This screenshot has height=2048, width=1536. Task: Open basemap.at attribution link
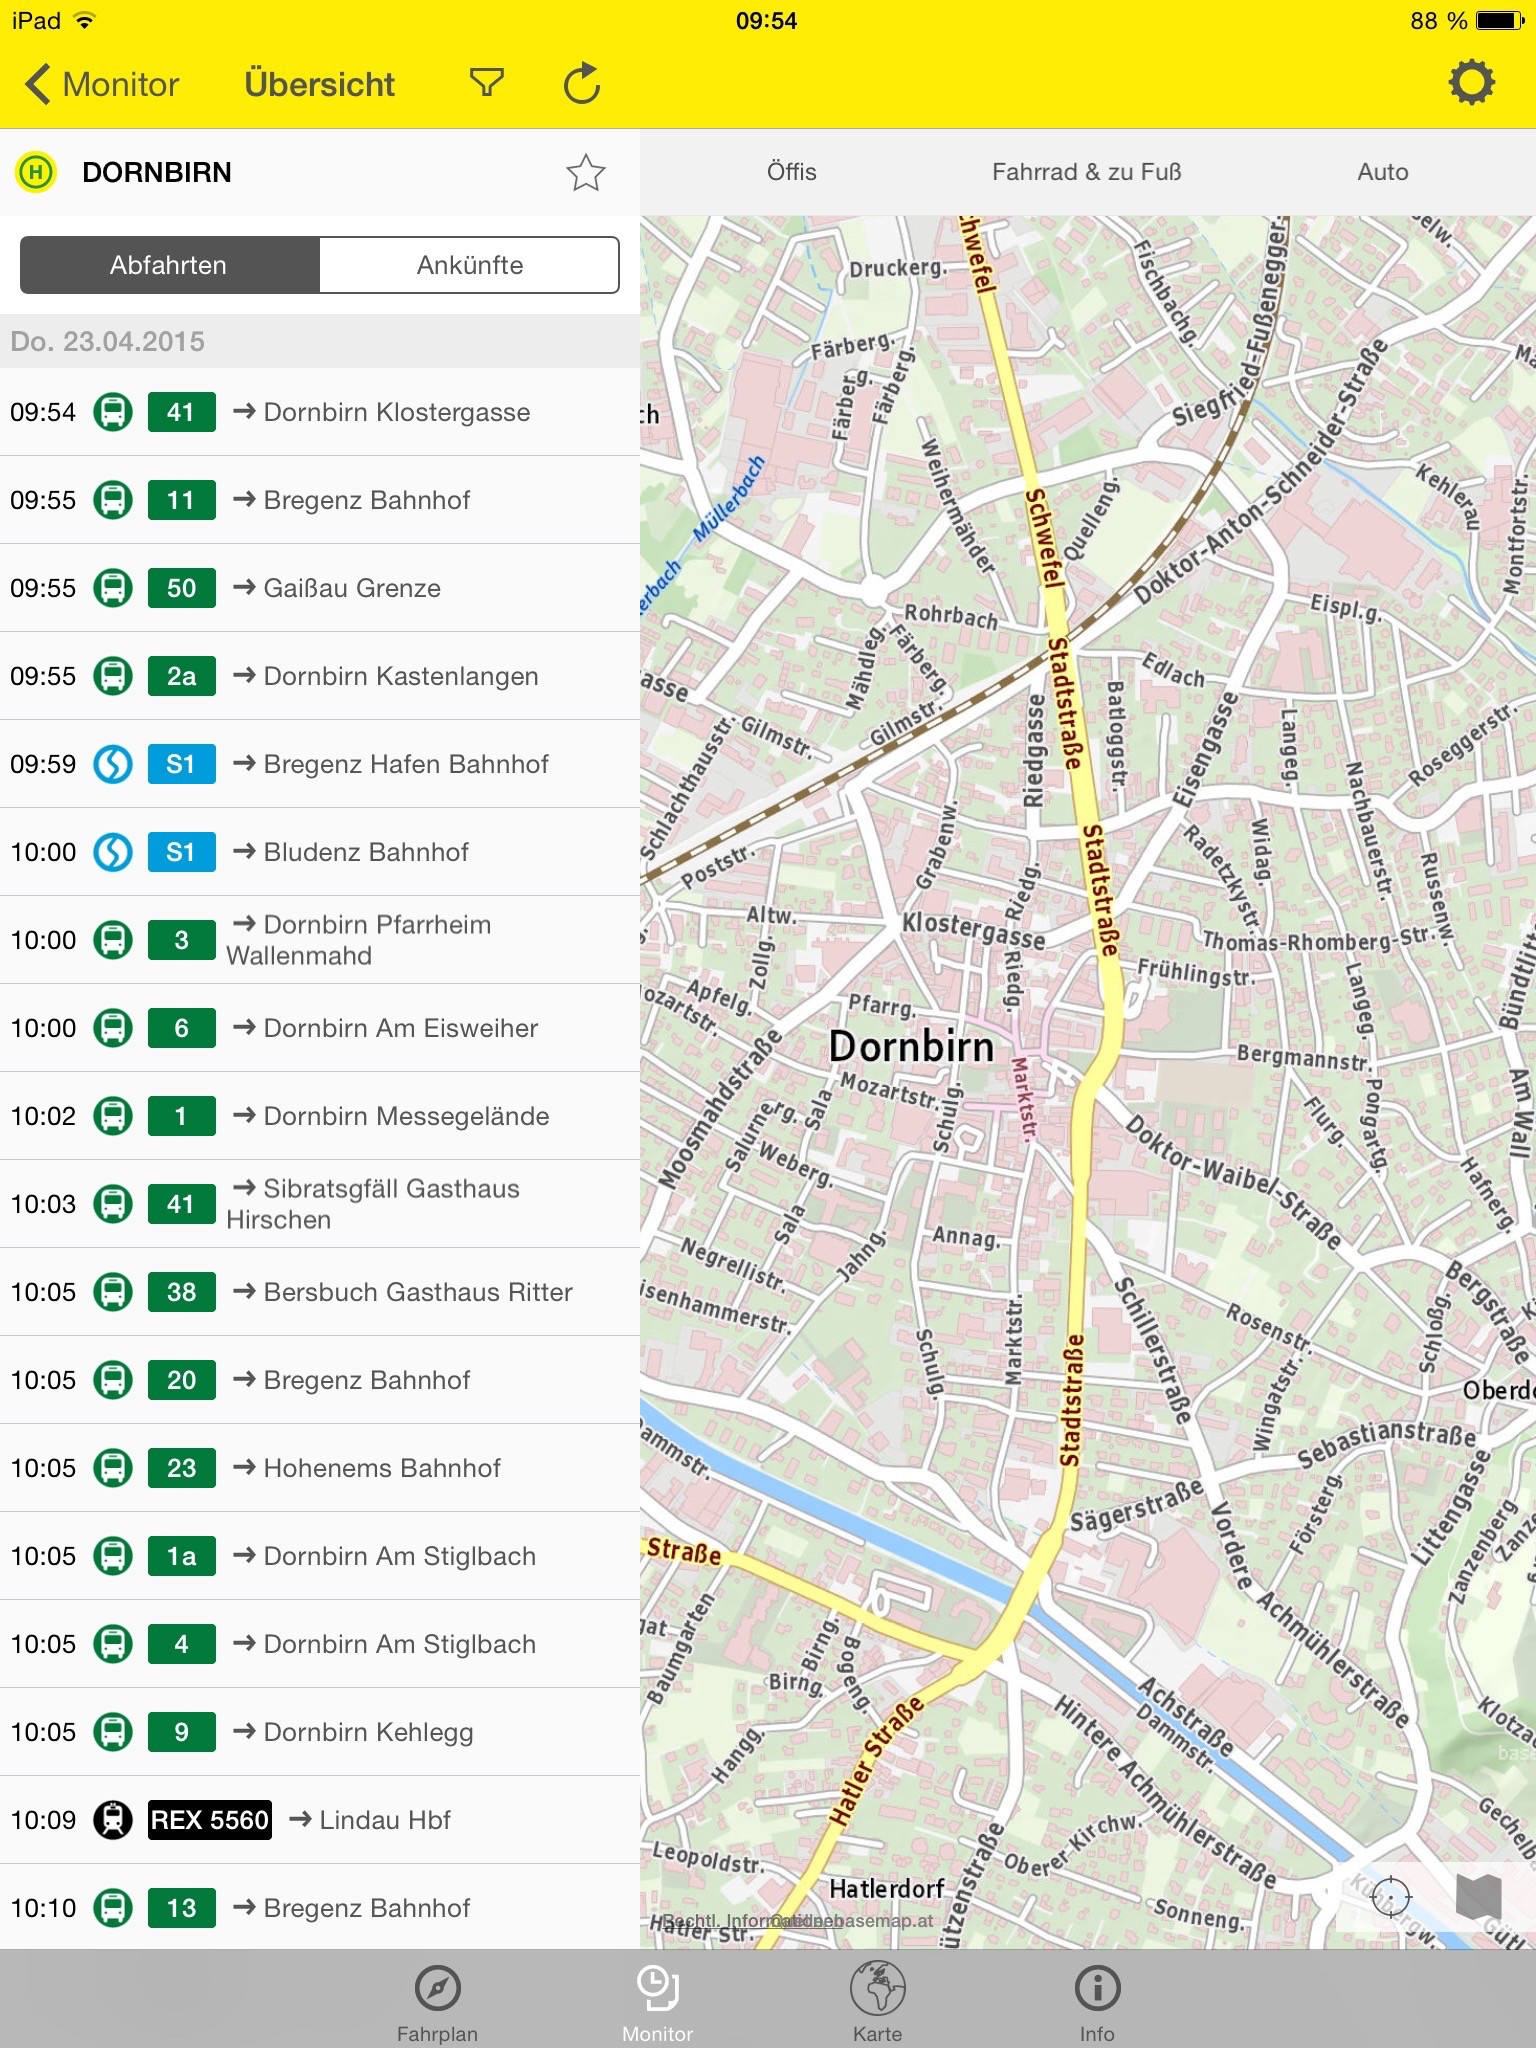point(853,1921)
